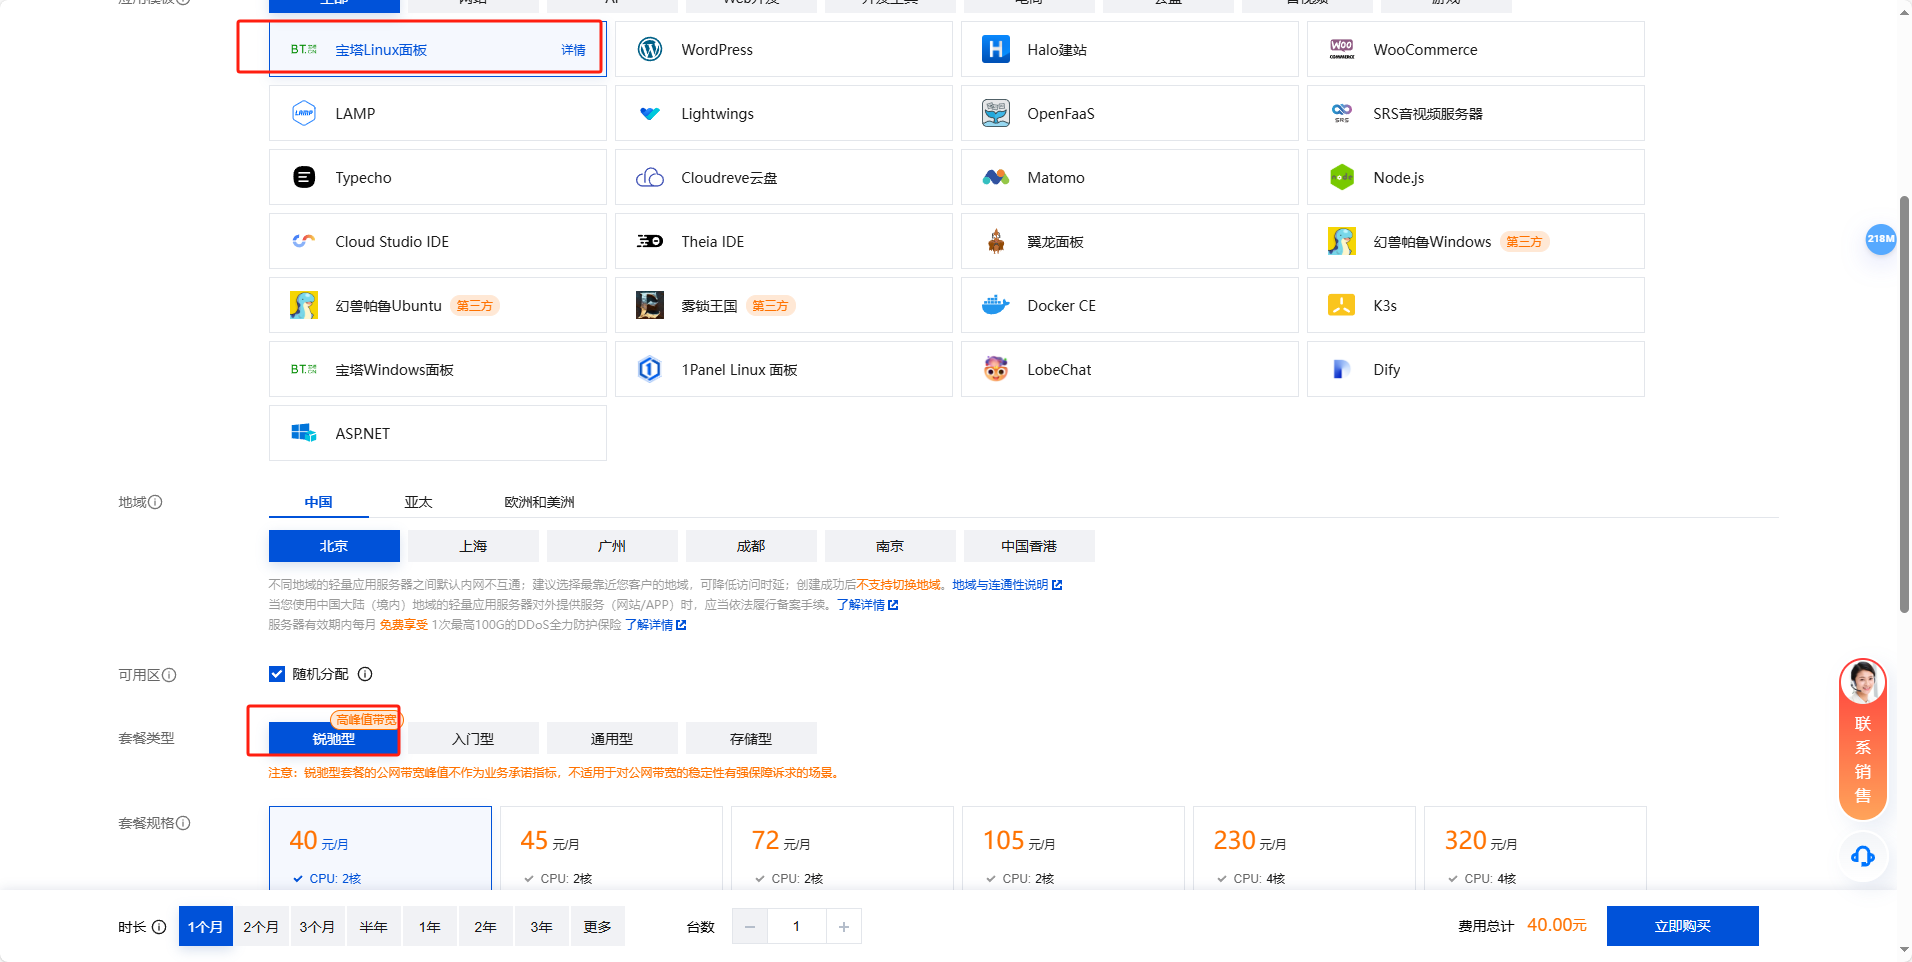1912x962 pixels.
Task: Click the 台数 quantity input field
Action: coord(797,927)
